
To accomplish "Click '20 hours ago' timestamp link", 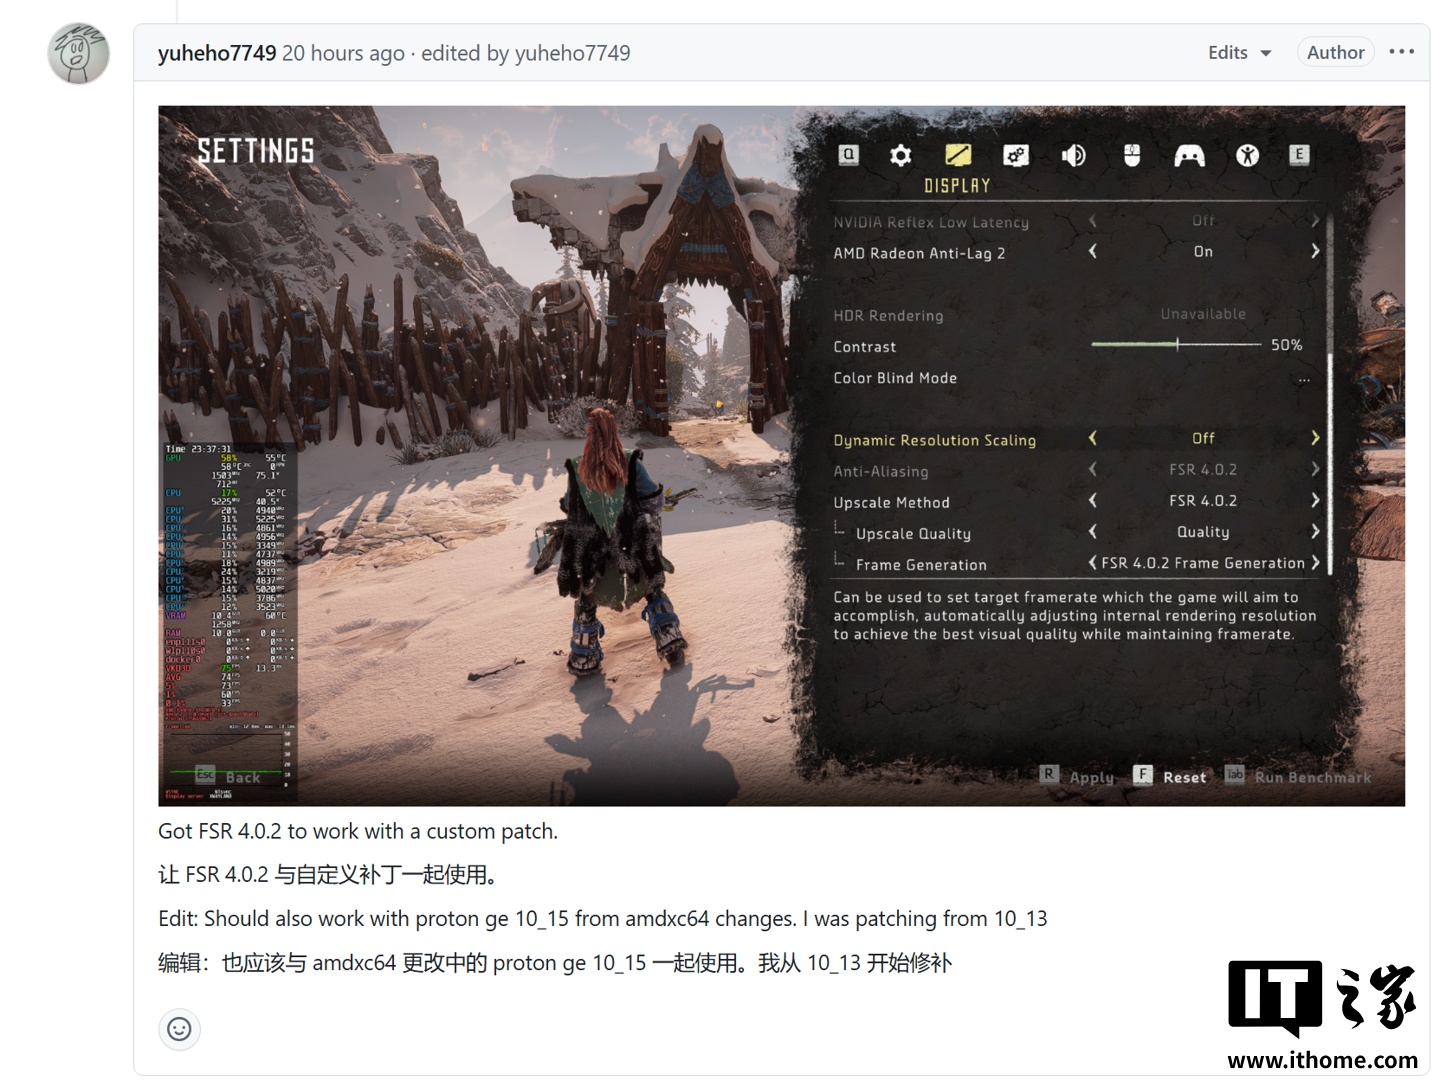I will (343, 53).
